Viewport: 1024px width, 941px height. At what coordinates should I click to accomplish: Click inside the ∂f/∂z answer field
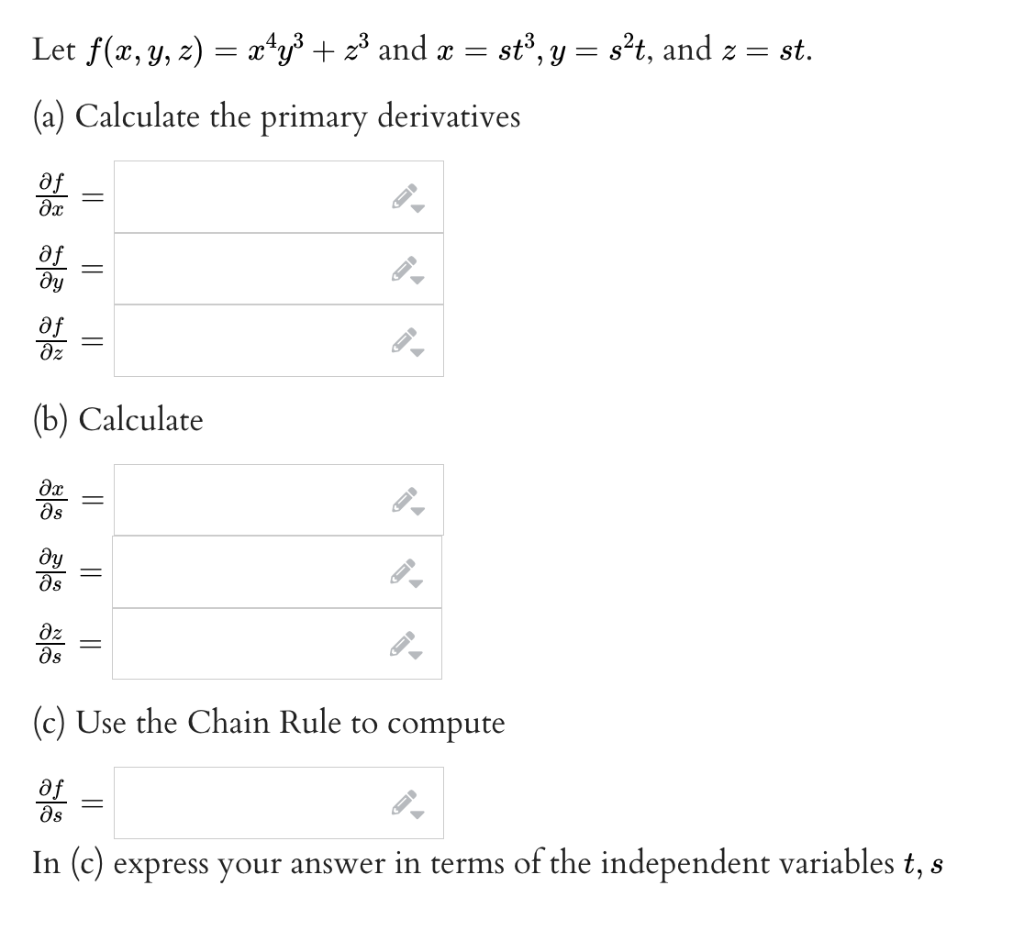click(x=250, y=341)
